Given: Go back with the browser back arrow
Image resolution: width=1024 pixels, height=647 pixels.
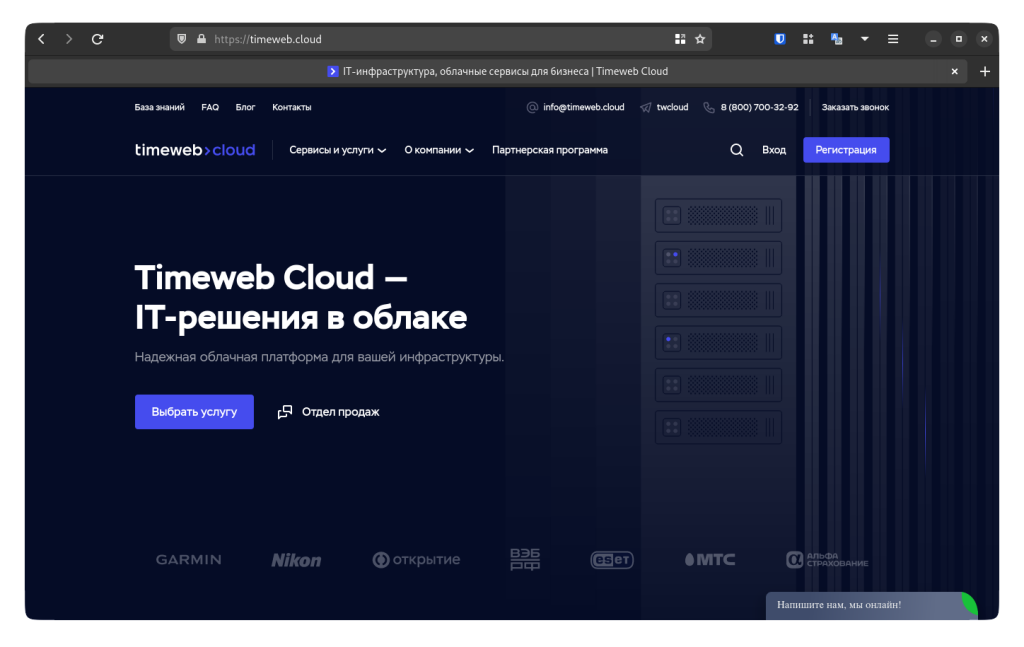Looking at the screenshot, I should tap(42, 39).
